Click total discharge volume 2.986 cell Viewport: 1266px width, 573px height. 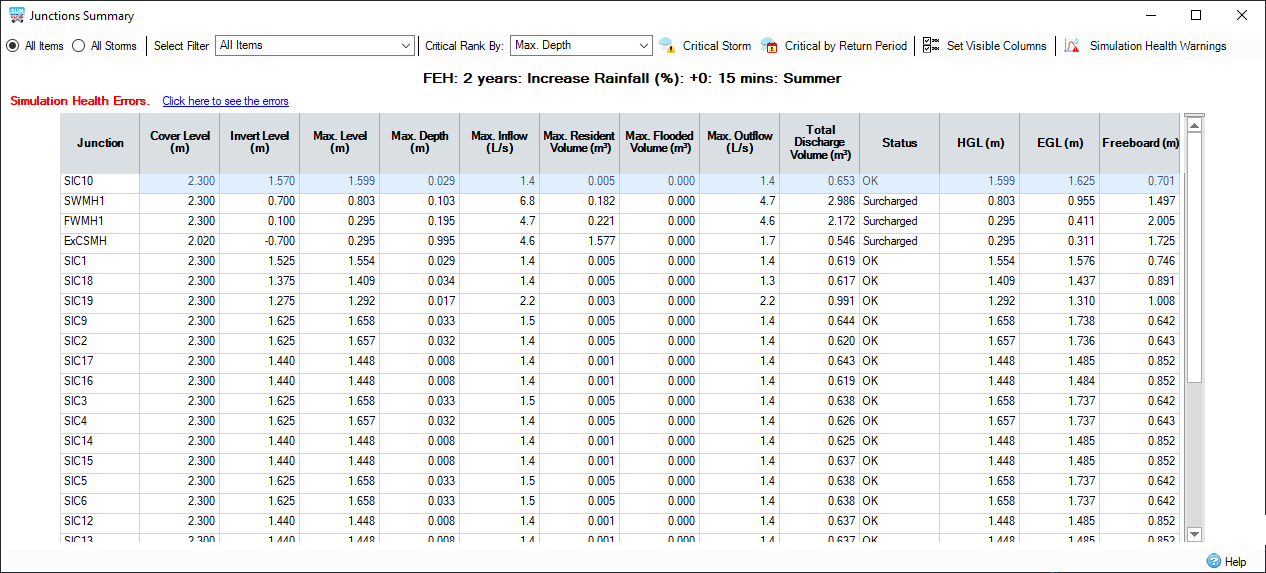pos(820,201)
